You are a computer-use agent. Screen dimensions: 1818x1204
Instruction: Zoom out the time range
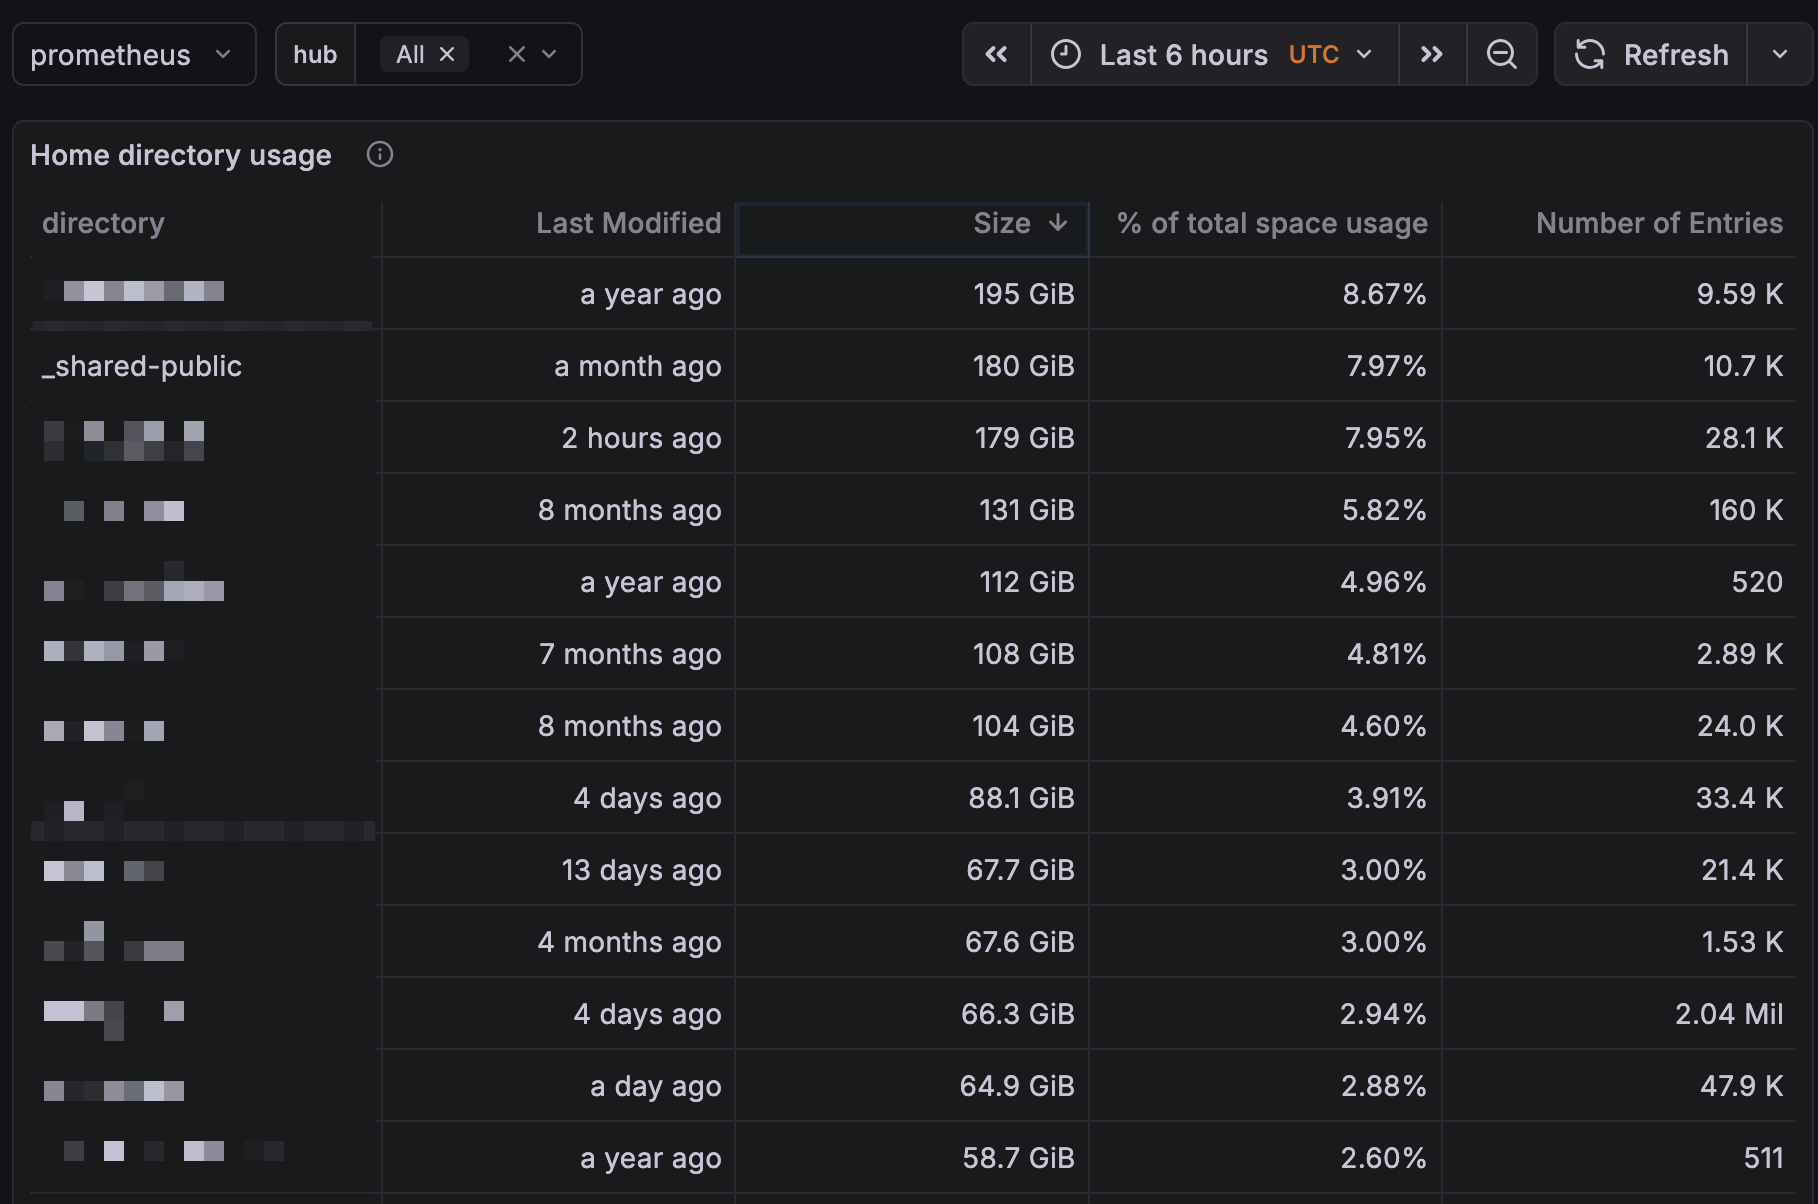tap(1501, 54)
